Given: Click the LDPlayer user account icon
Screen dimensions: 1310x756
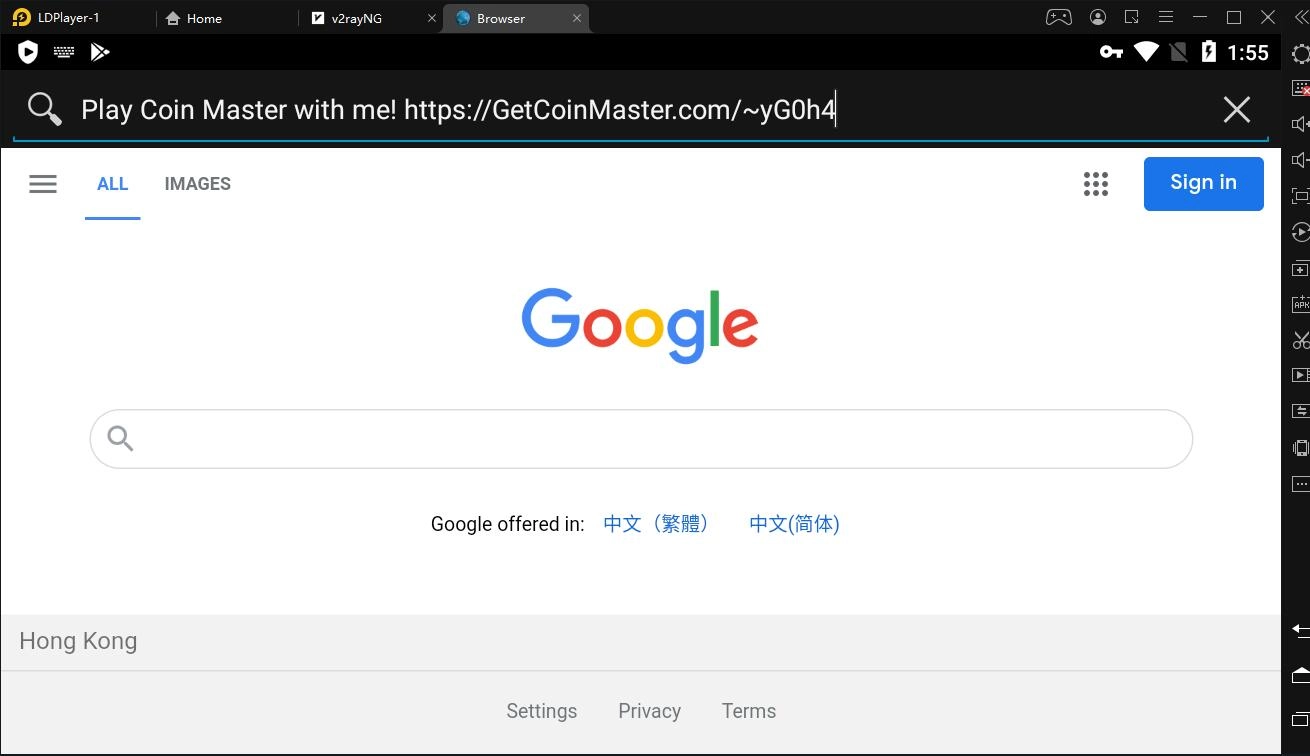Looking at the screenshot, I should (1098, 17).
